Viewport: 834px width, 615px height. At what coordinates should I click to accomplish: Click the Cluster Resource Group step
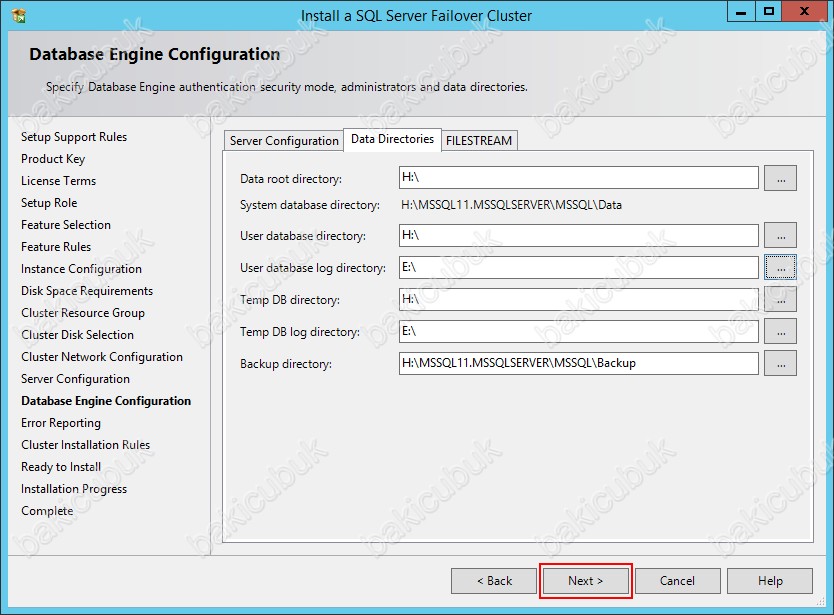click(83, 313)
